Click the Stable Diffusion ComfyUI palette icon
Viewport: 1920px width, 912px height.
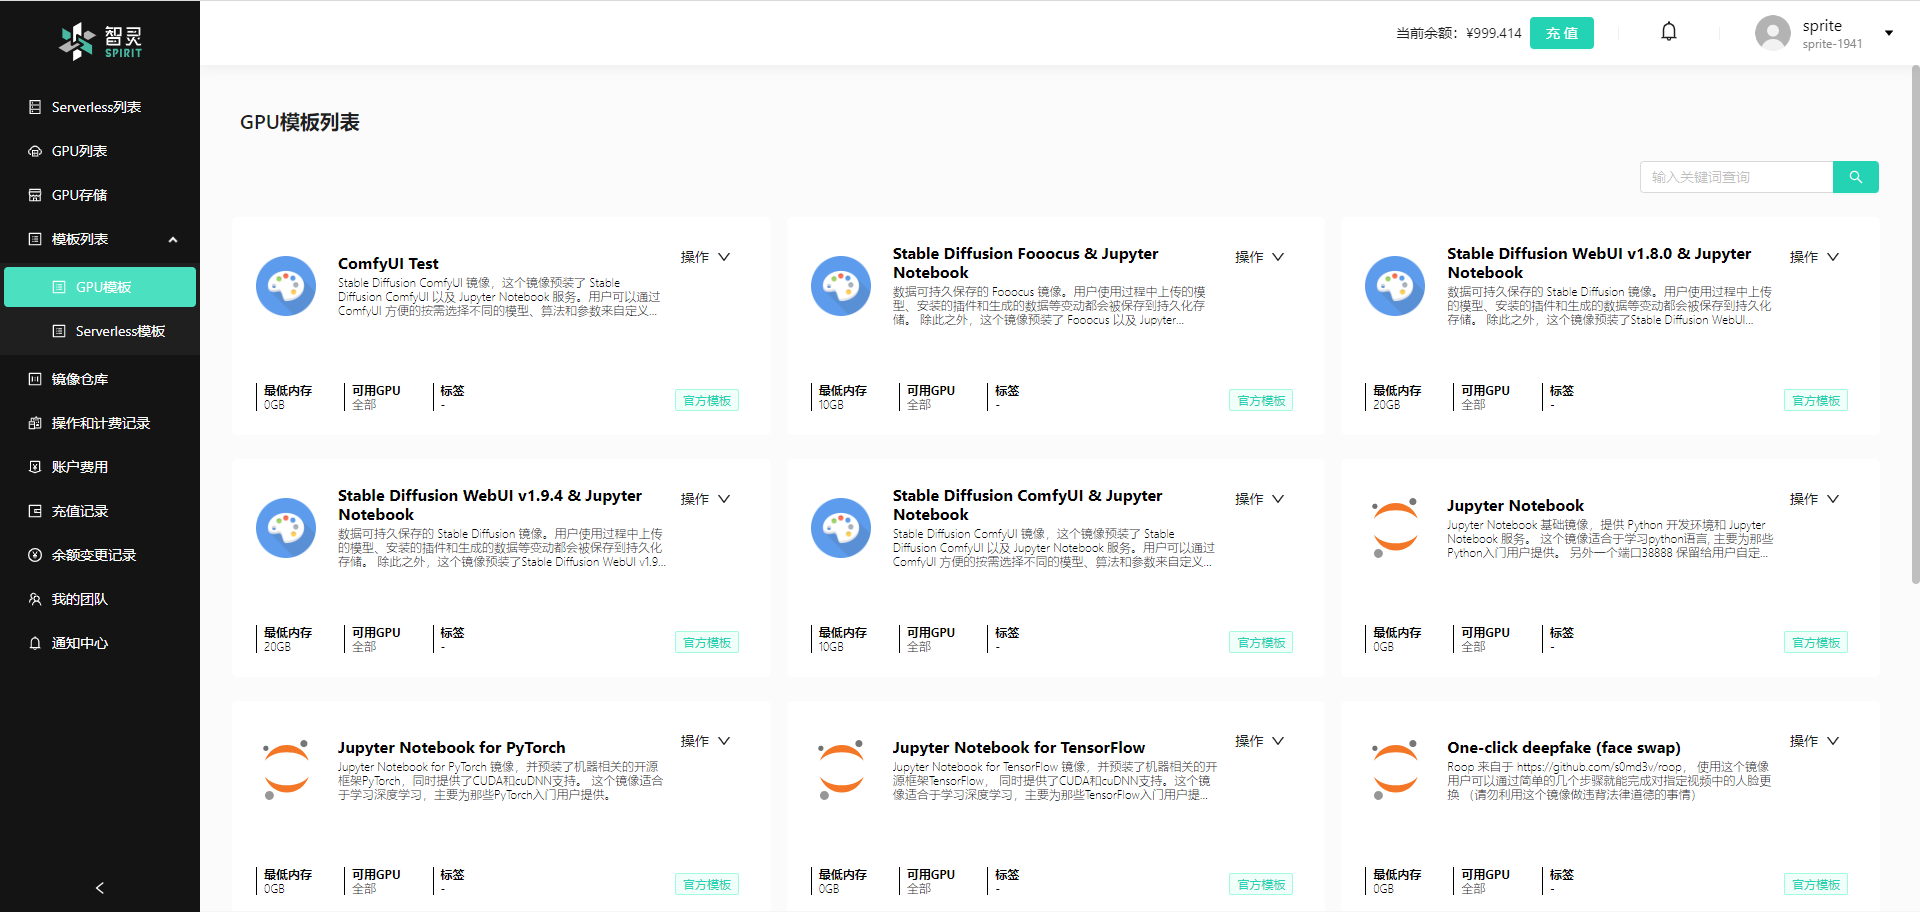[841, 528]
